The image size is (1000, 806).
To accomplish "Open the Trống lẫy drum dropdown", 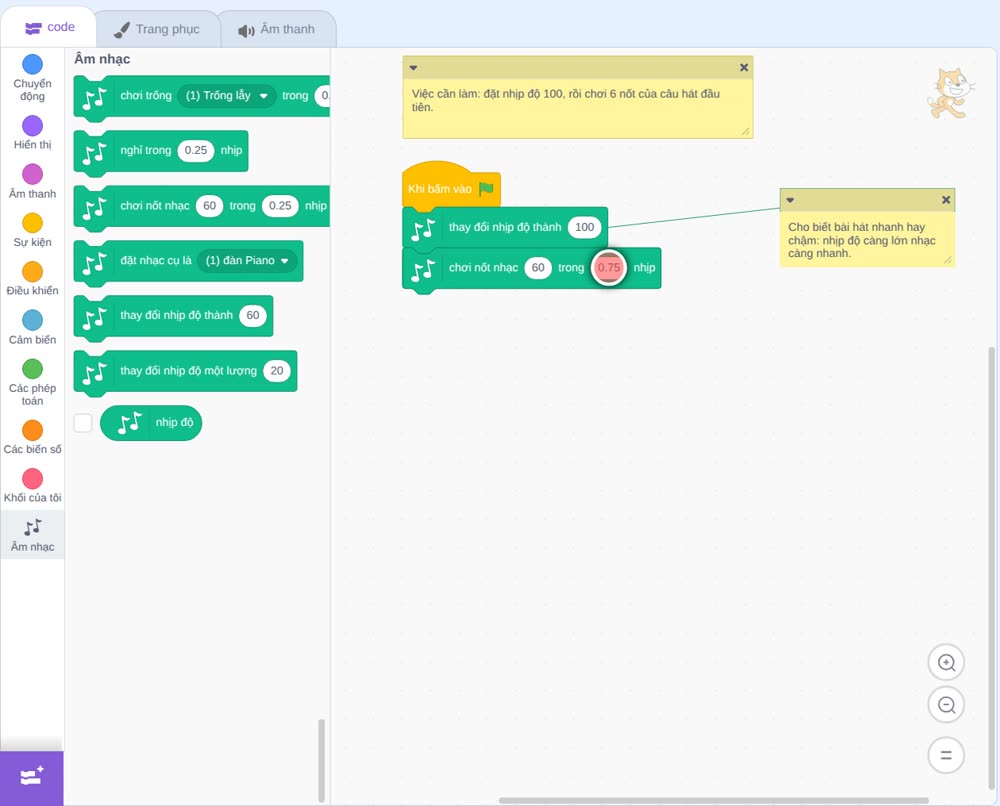I will [226, 96].
